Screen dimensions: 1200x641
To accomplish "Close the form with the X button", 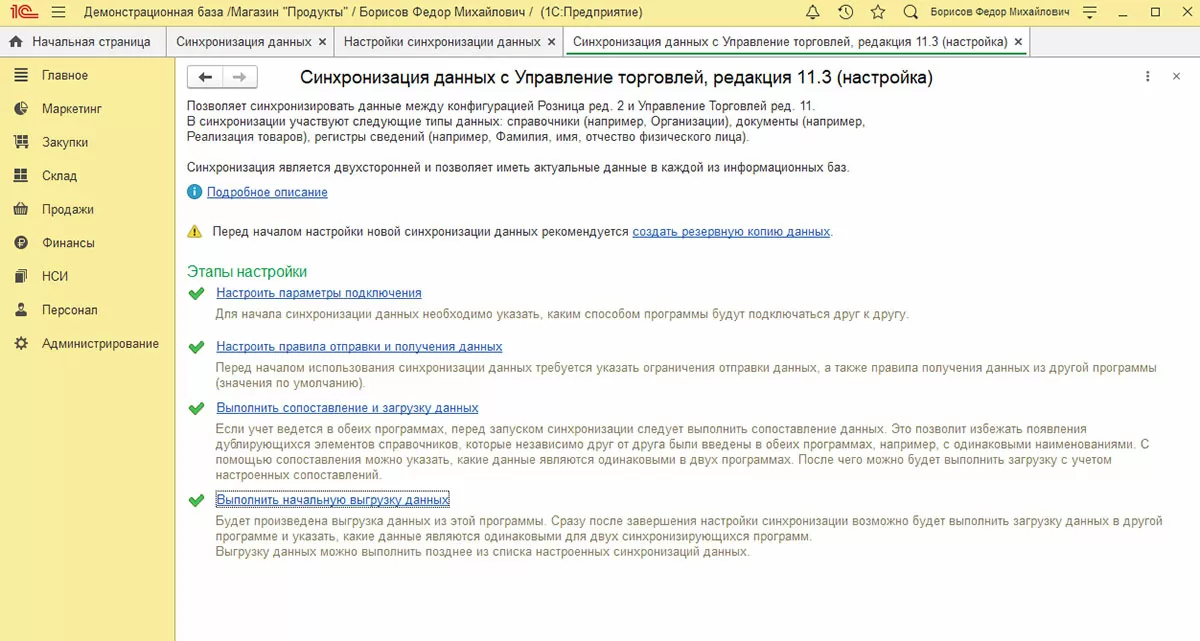I will click(1177, 77).
